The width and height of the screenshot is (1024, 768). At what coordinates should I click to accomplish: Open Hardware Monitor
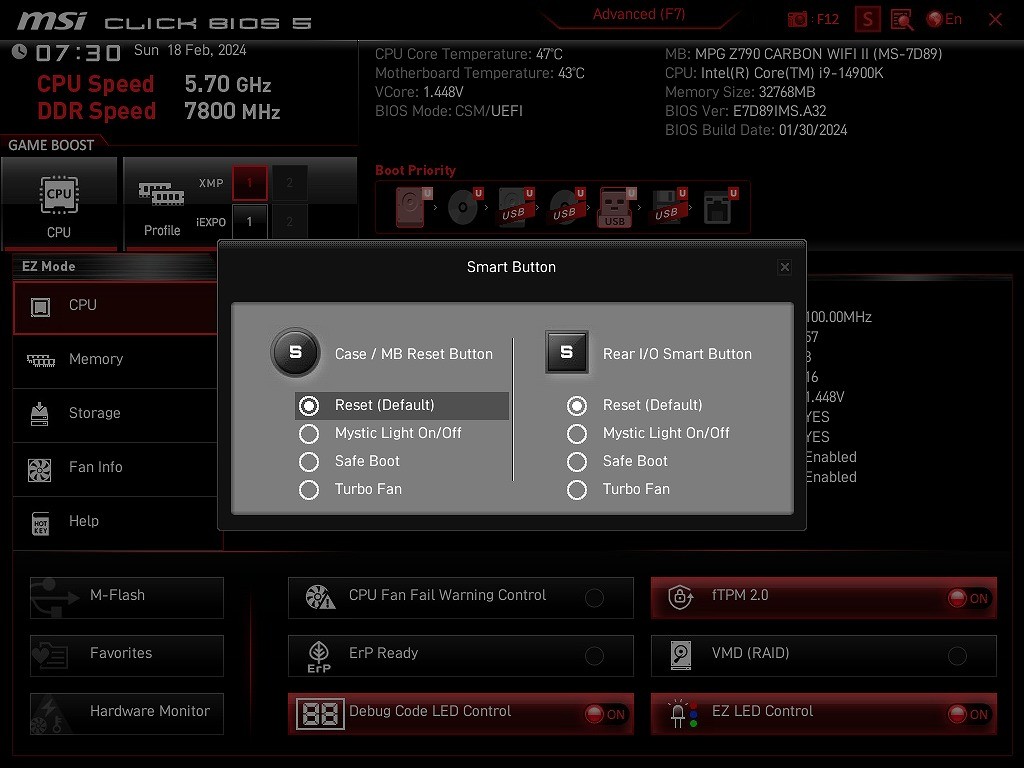(x=127, y=714)
